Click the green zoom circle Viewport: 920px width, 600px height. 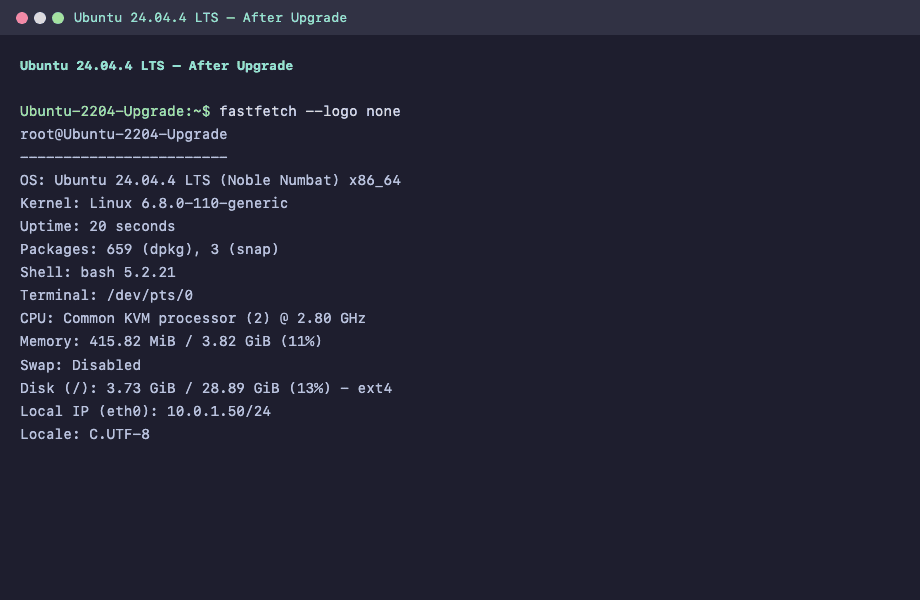point(58,17)
